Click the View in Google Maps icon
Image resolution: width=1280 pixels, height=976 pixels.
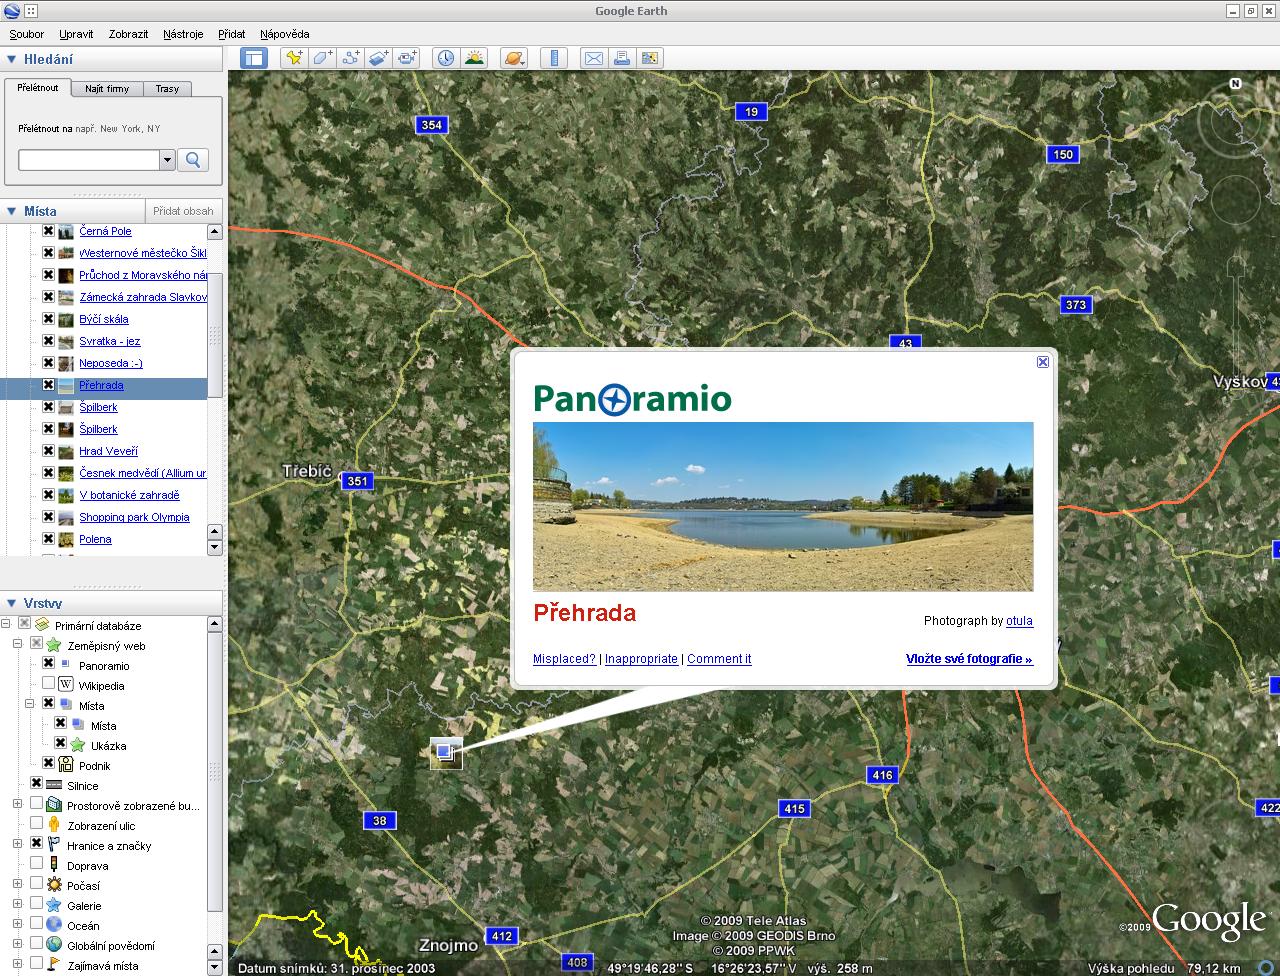click(650, 58)
